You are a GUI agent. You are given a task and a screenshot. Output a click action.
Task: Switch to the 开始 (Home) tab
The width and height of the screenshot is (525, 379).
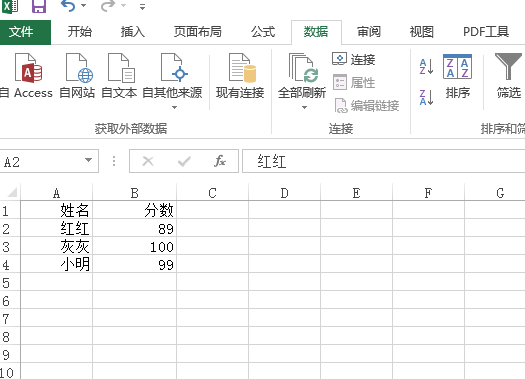tap(80, 32)
